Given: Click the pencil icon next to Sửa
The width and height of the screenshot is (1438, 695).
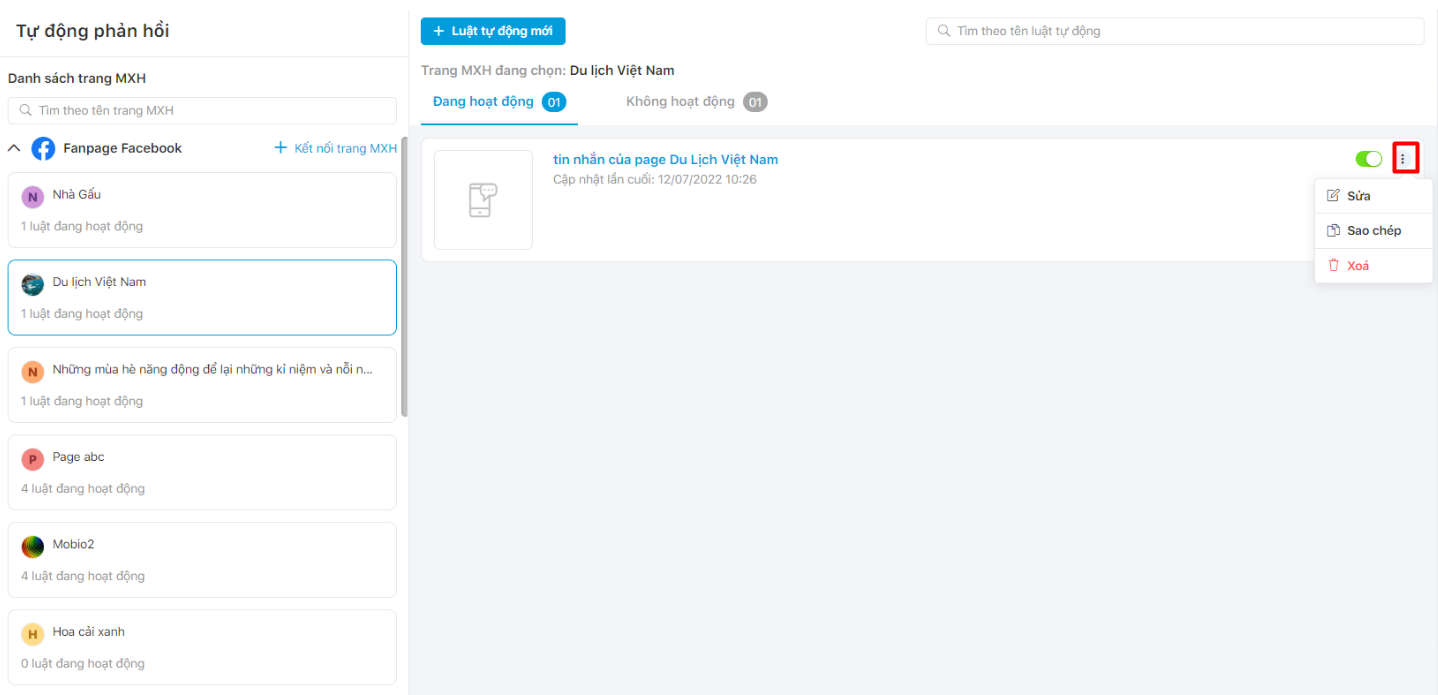Looking at the screenshot, I should coord(1334,195).
